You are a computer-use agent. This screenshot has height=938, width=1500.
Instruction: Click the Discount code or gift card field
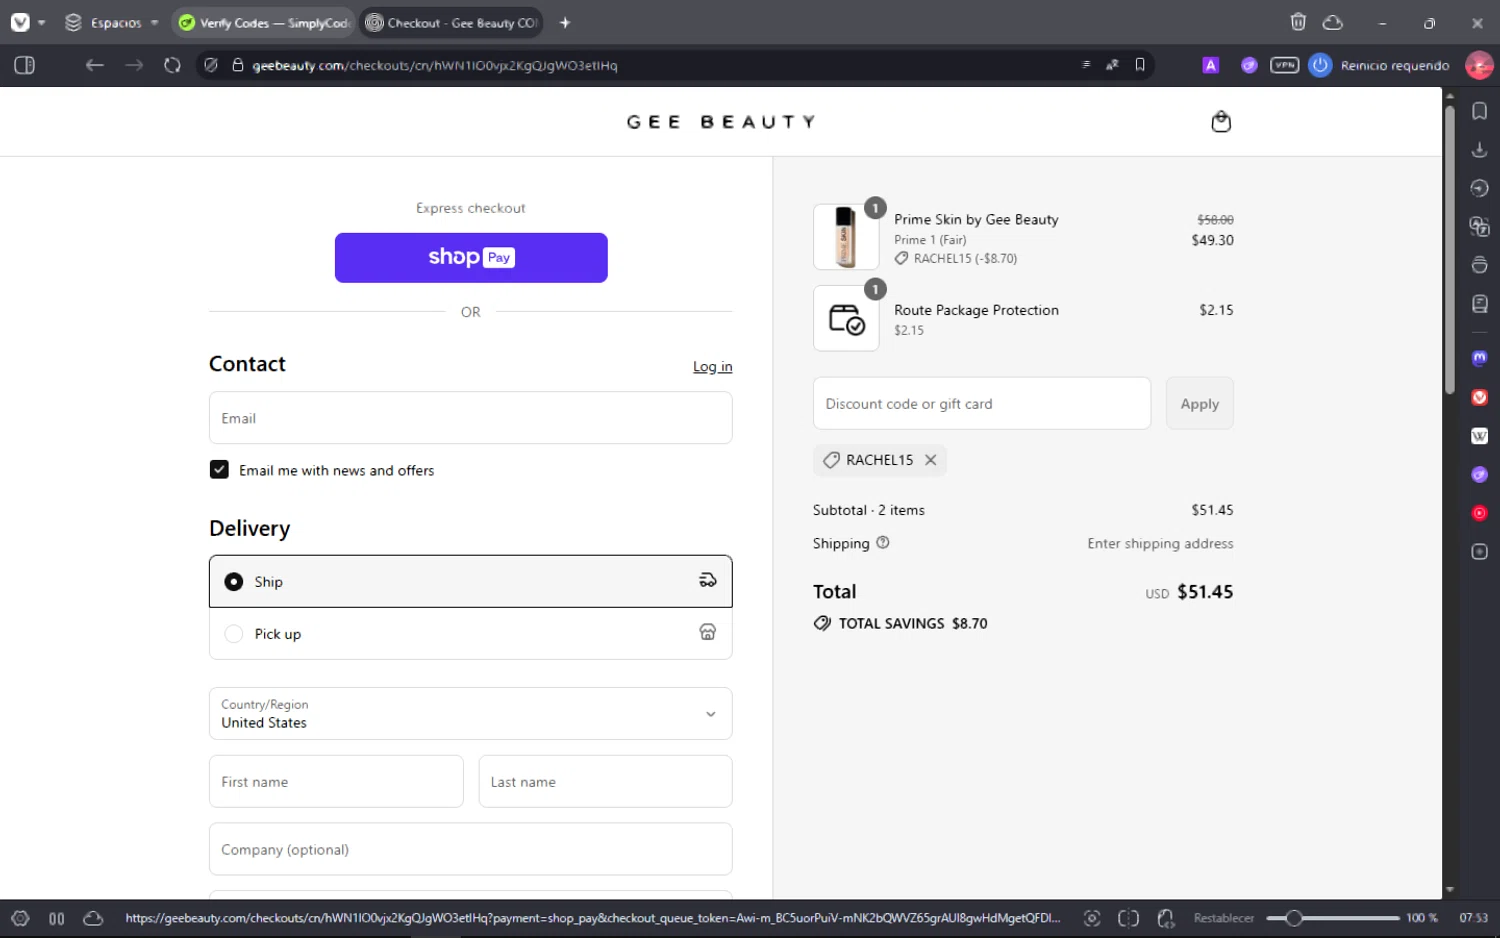982,404
